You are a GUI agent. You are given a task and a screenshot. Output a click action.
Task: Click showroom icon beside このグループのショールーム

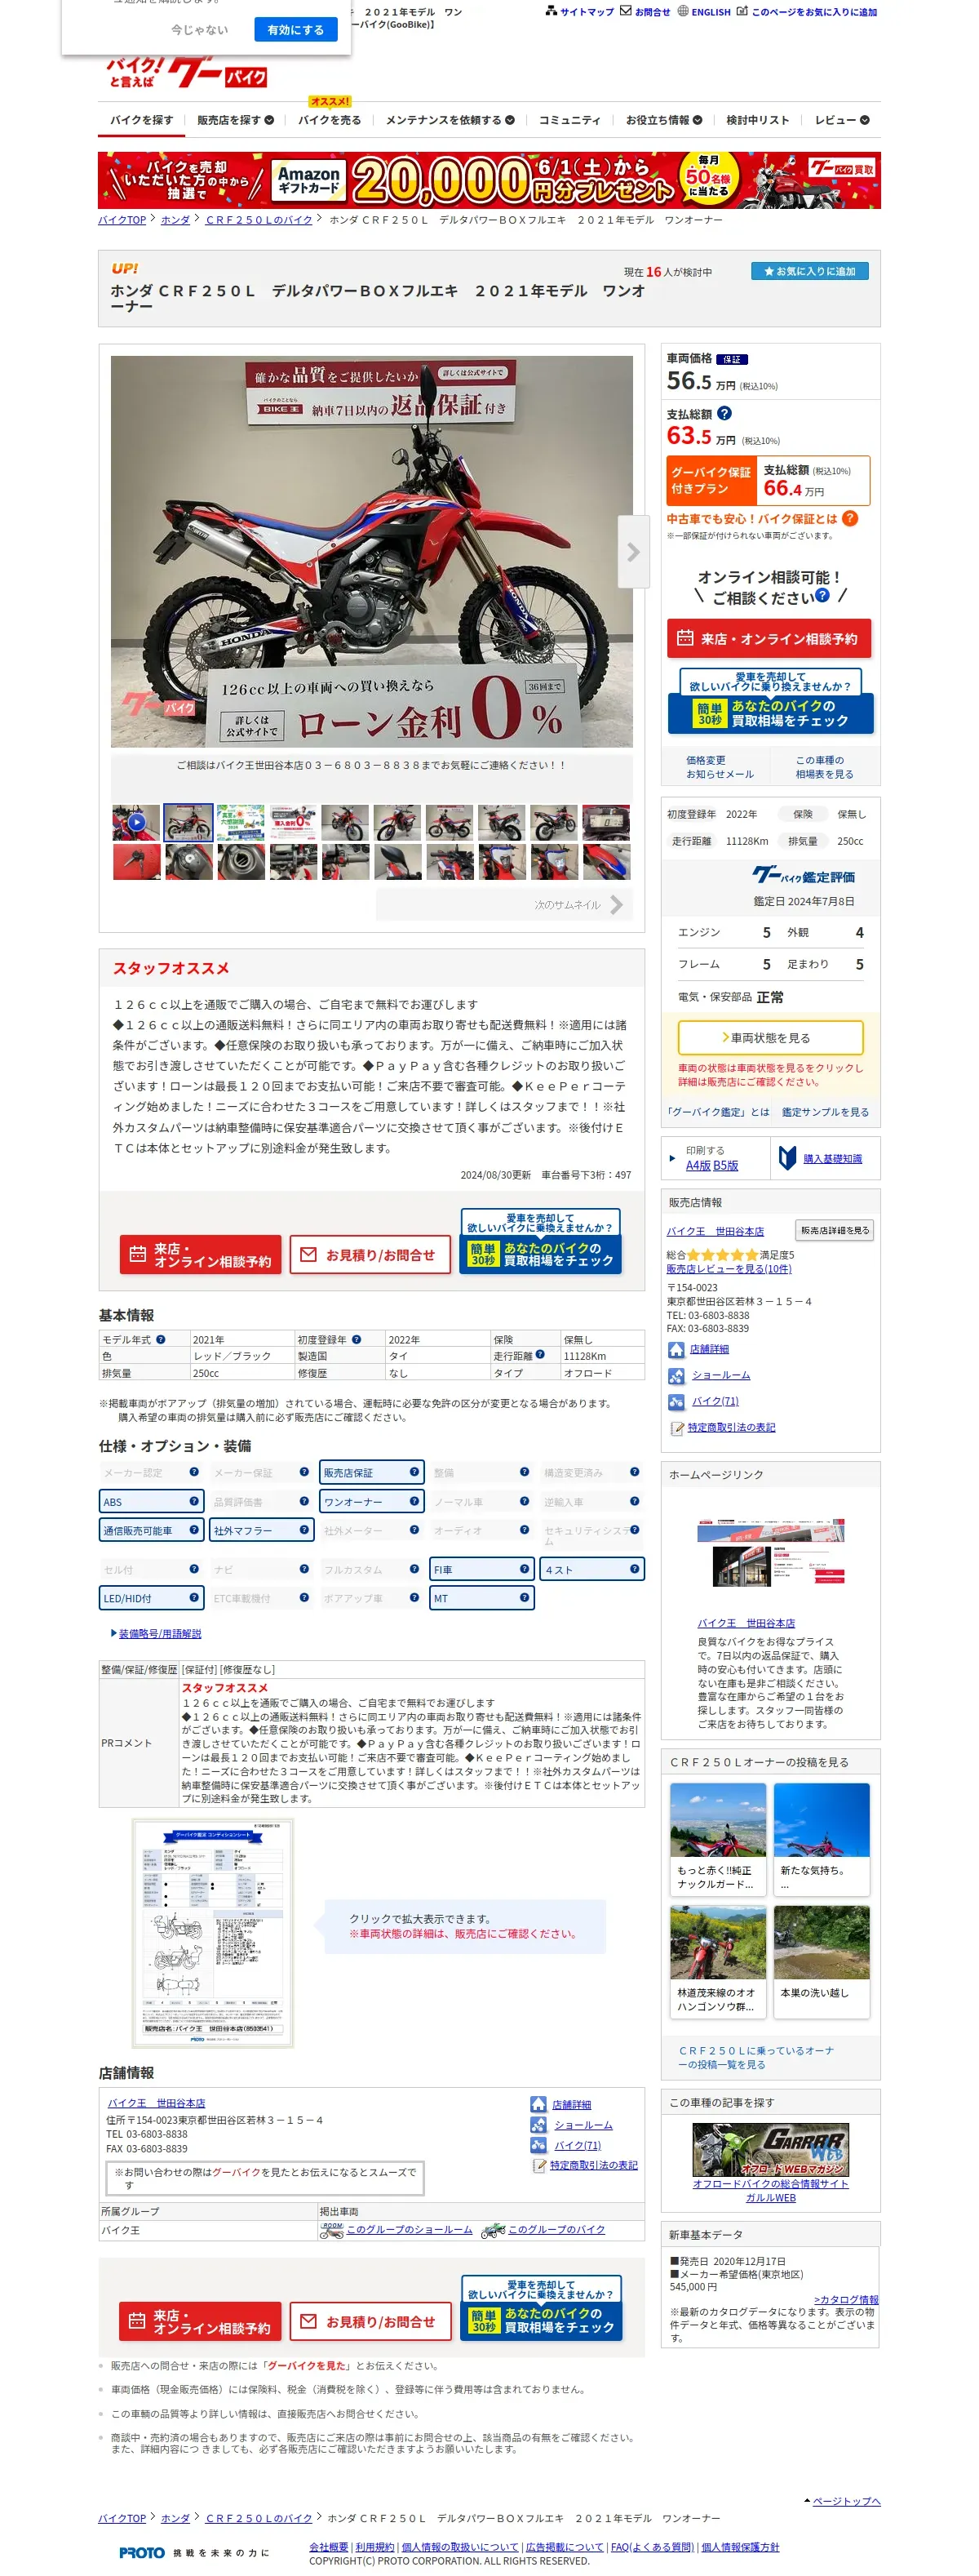pyautogui.click(x=331, y=2230)
